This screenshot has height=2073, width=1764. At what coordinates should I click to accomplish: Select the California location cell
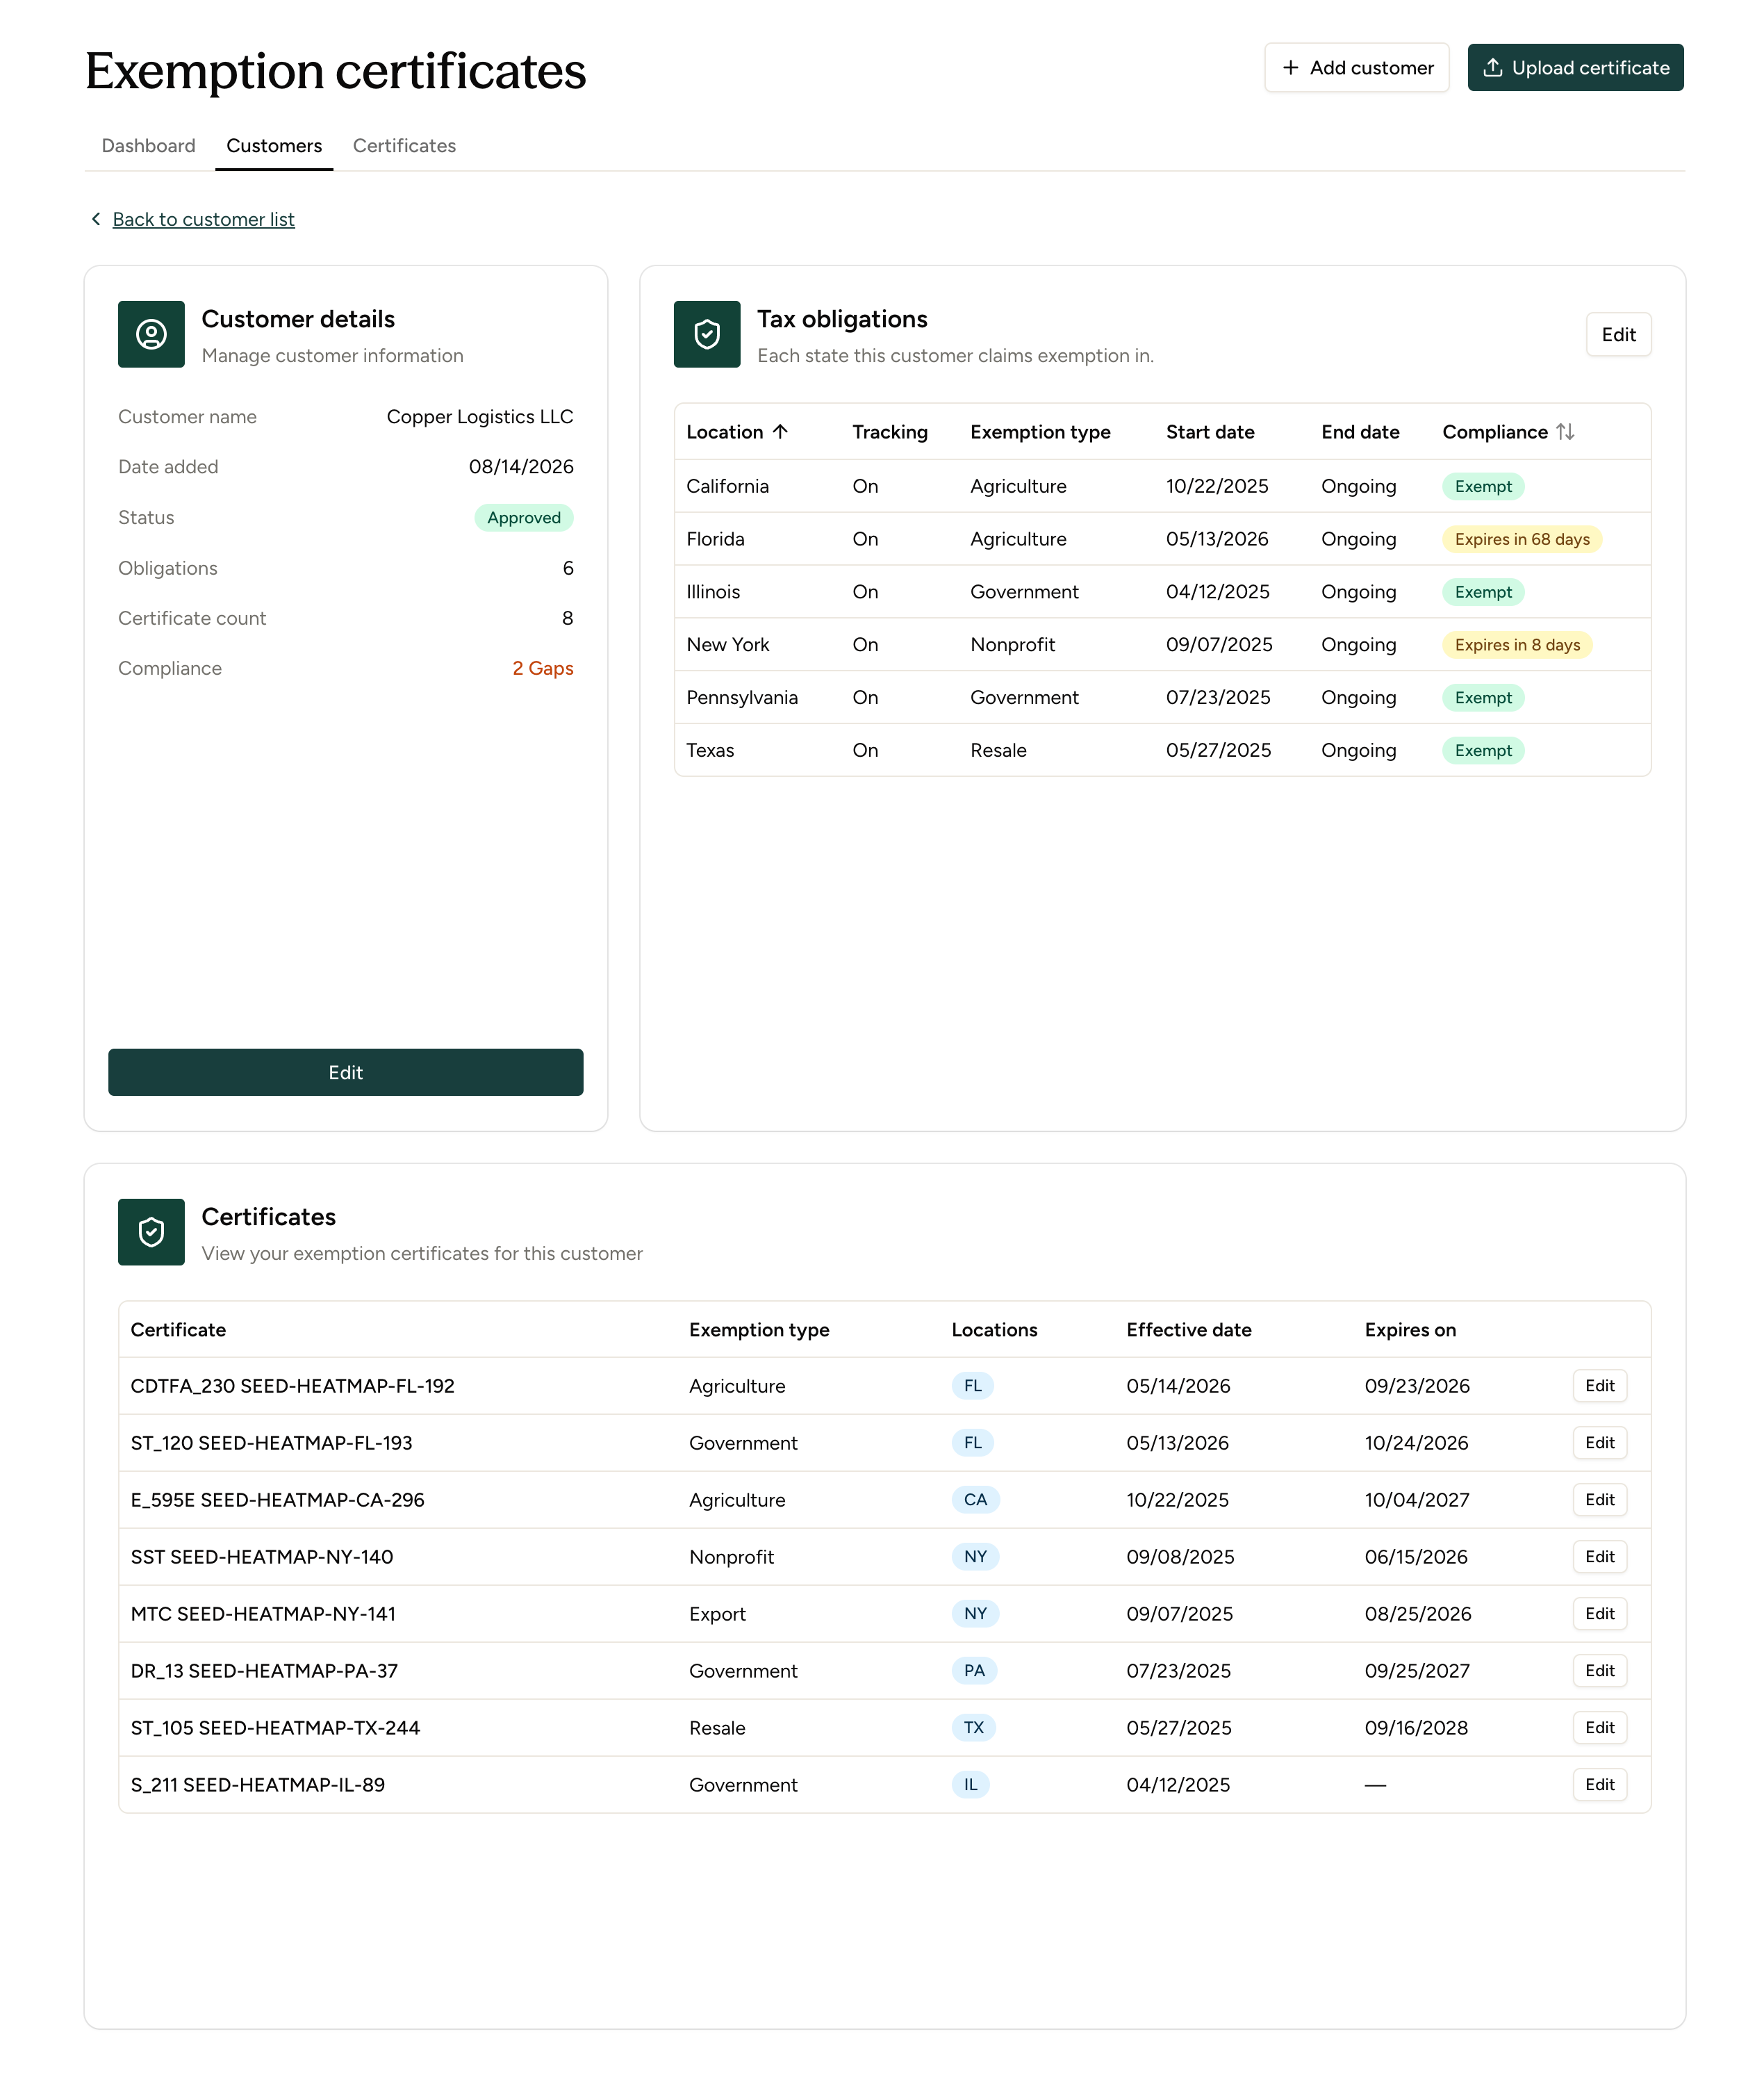(x=728, y=486)
